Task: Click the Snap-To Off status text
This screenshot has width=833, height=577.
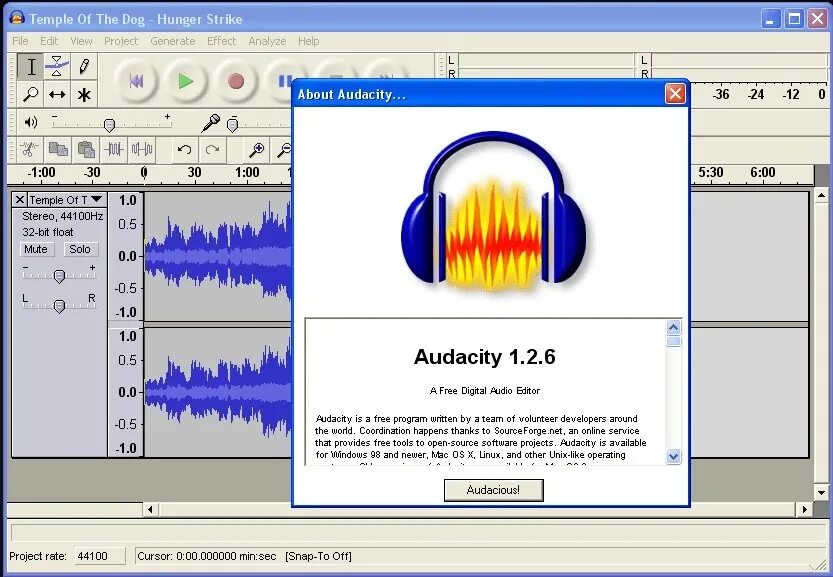Action: [318, 556]
